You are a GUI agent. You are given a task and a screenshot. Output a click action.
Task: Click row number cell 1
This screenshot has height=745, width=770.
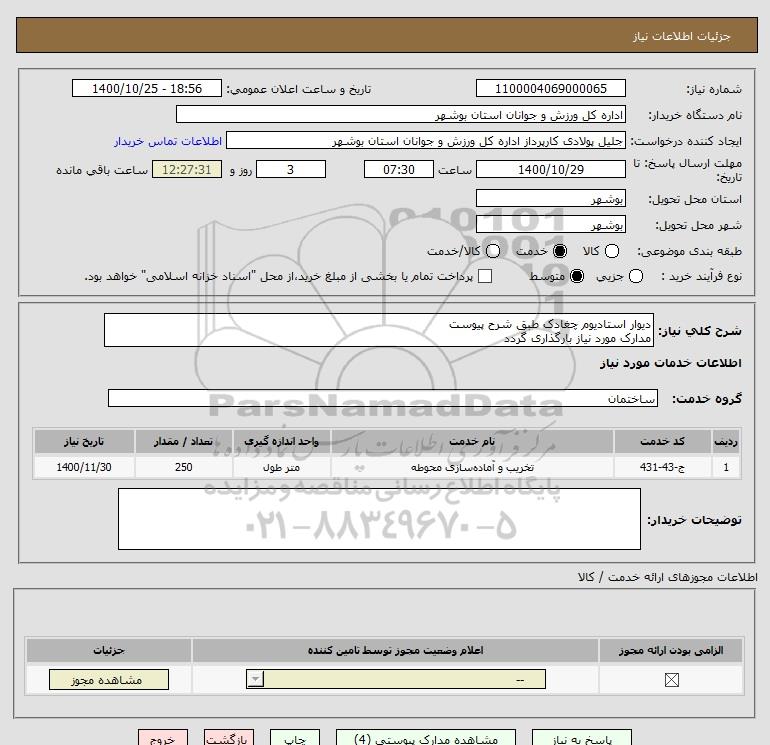[x=726, y=467]
